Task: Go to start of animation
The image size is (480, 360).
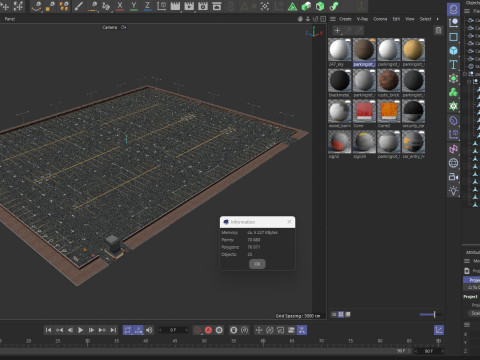Action: point(49,330)
